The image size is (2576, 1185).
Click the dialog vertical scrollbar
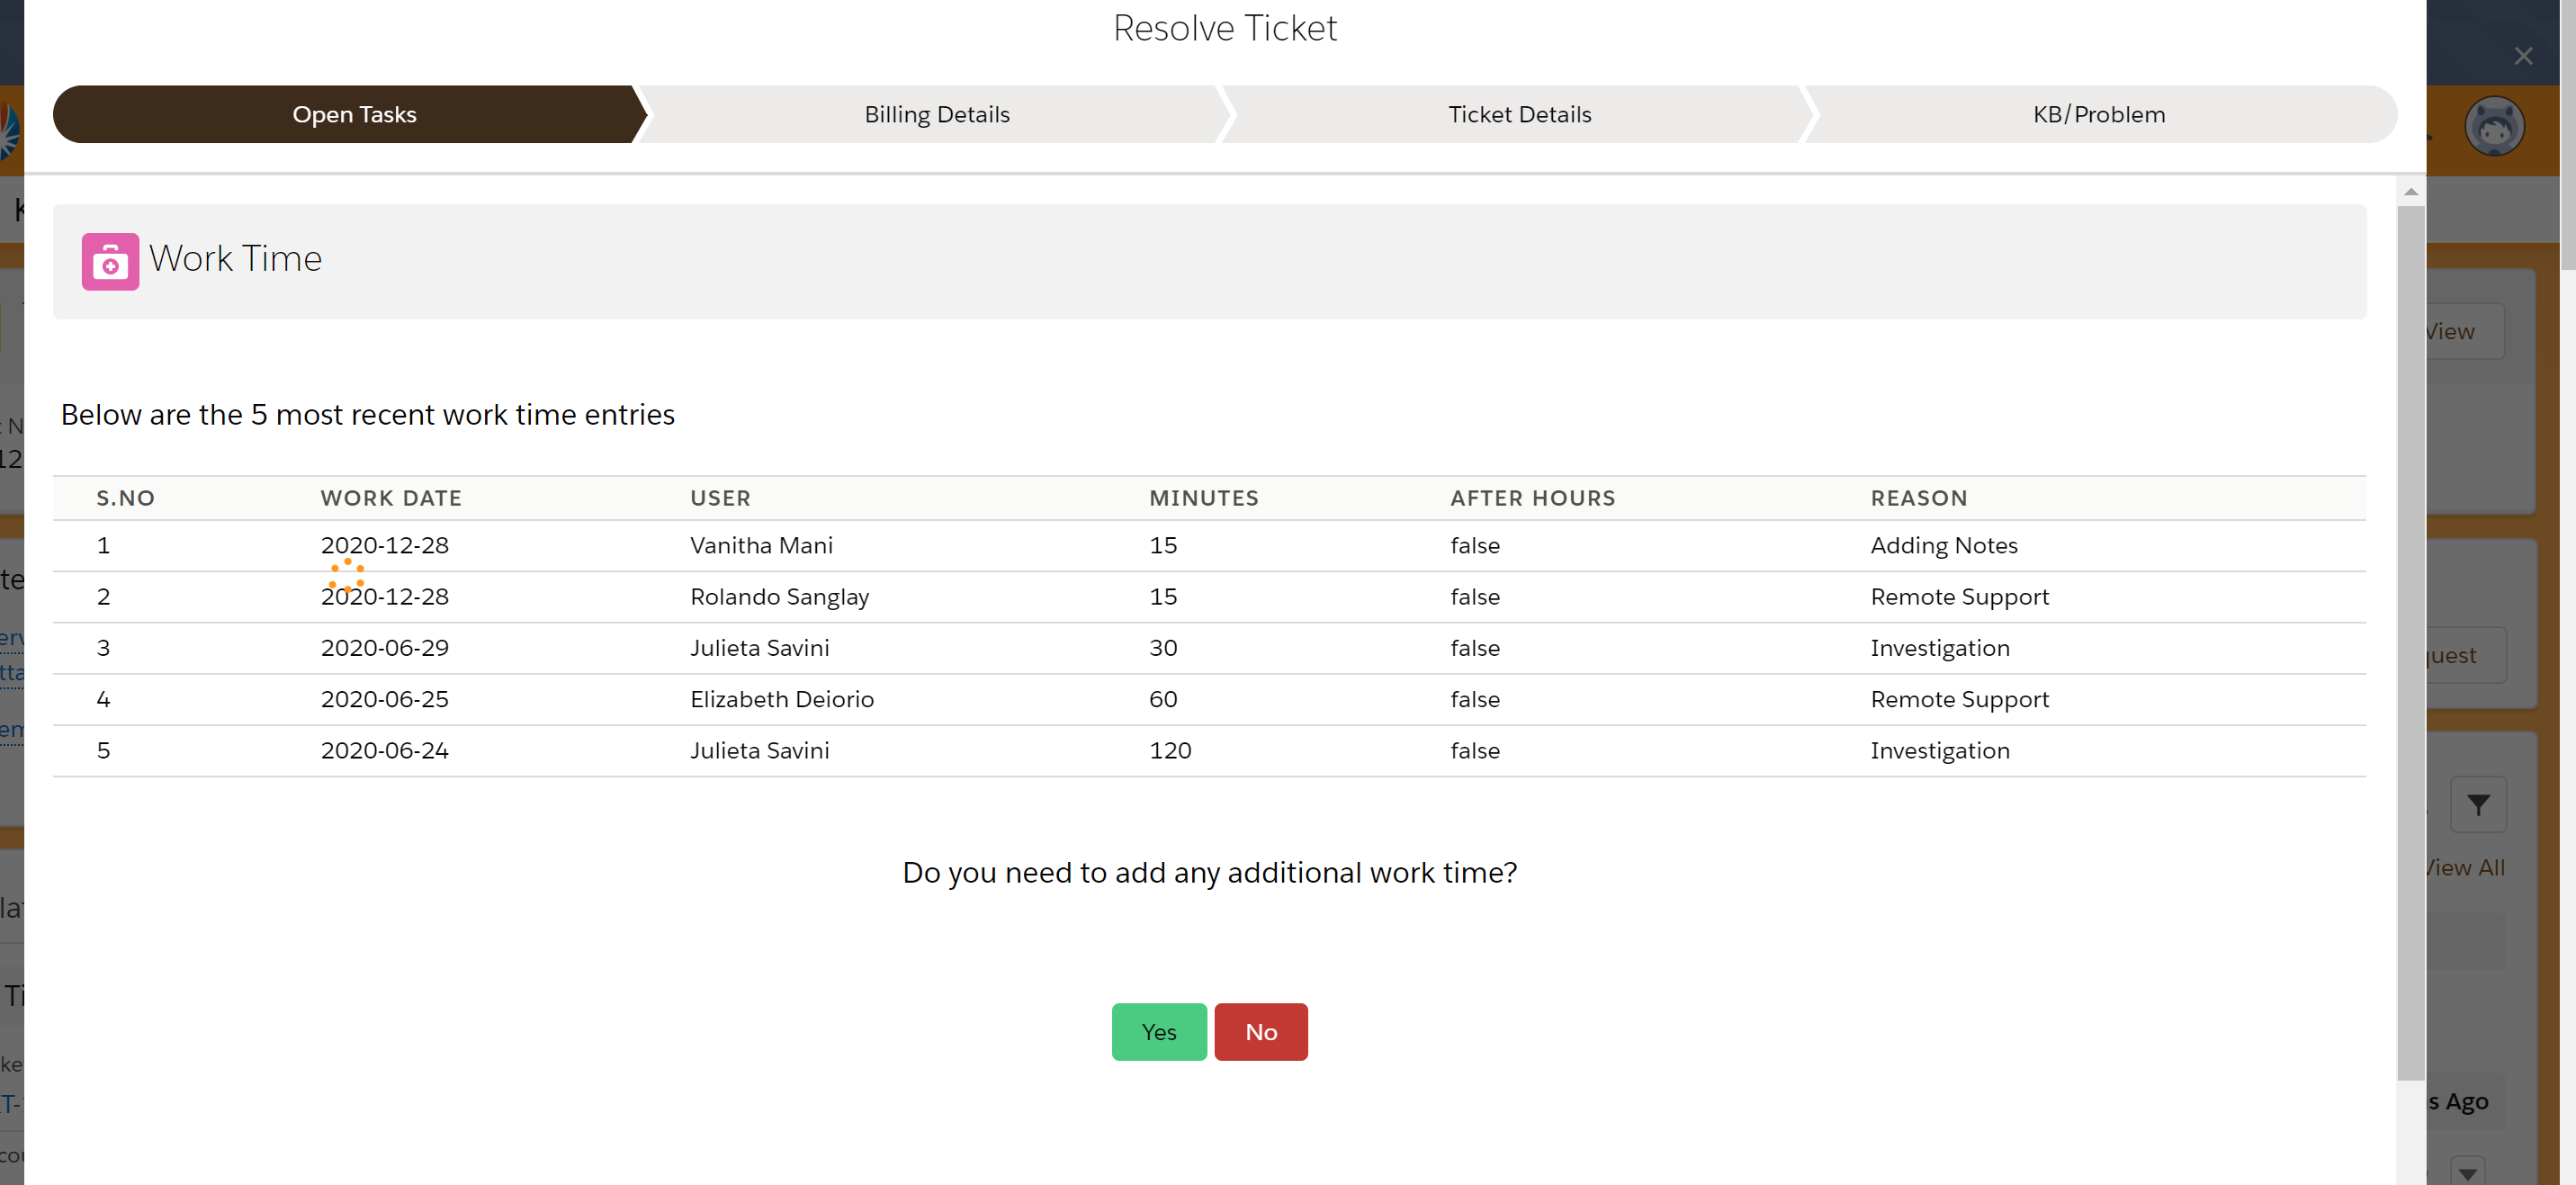[x=2411, y=640]
